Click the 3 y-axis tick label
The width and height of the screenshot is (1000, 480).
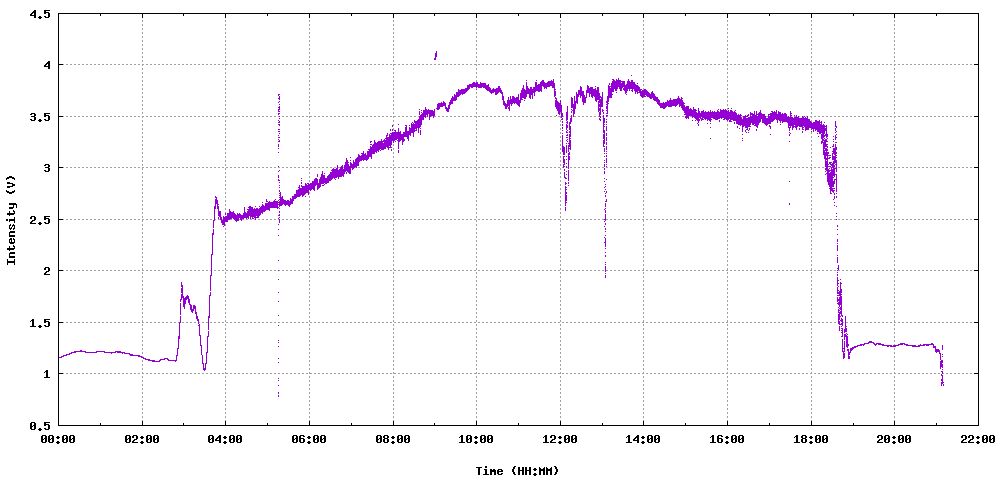pyautogui.click(x=47, y=168)
